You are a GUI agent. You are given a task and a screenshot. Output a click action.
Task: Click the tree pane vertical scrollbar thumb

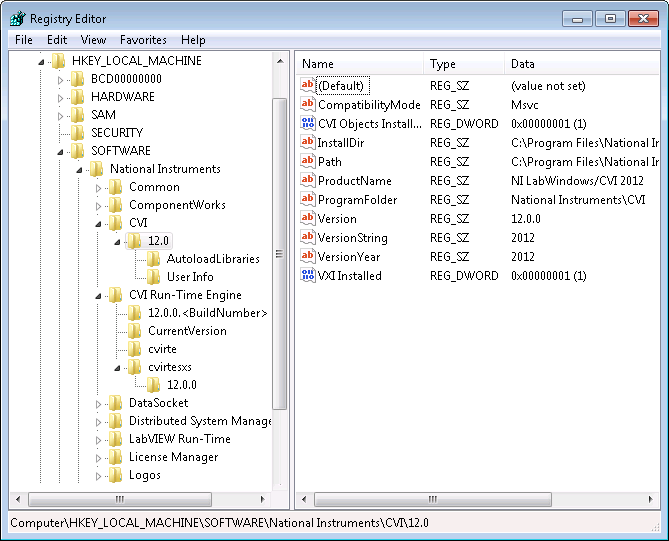click(x=279, y=254)
